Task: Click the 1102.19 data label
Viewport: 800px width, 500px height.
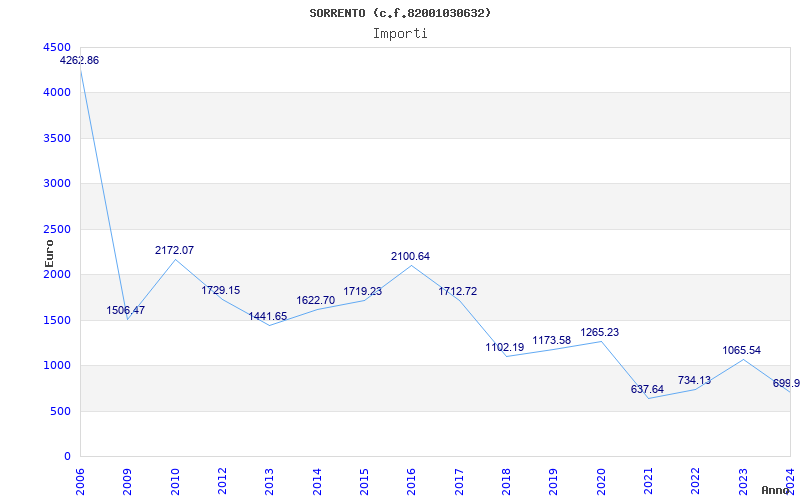Action: [505, 347]
